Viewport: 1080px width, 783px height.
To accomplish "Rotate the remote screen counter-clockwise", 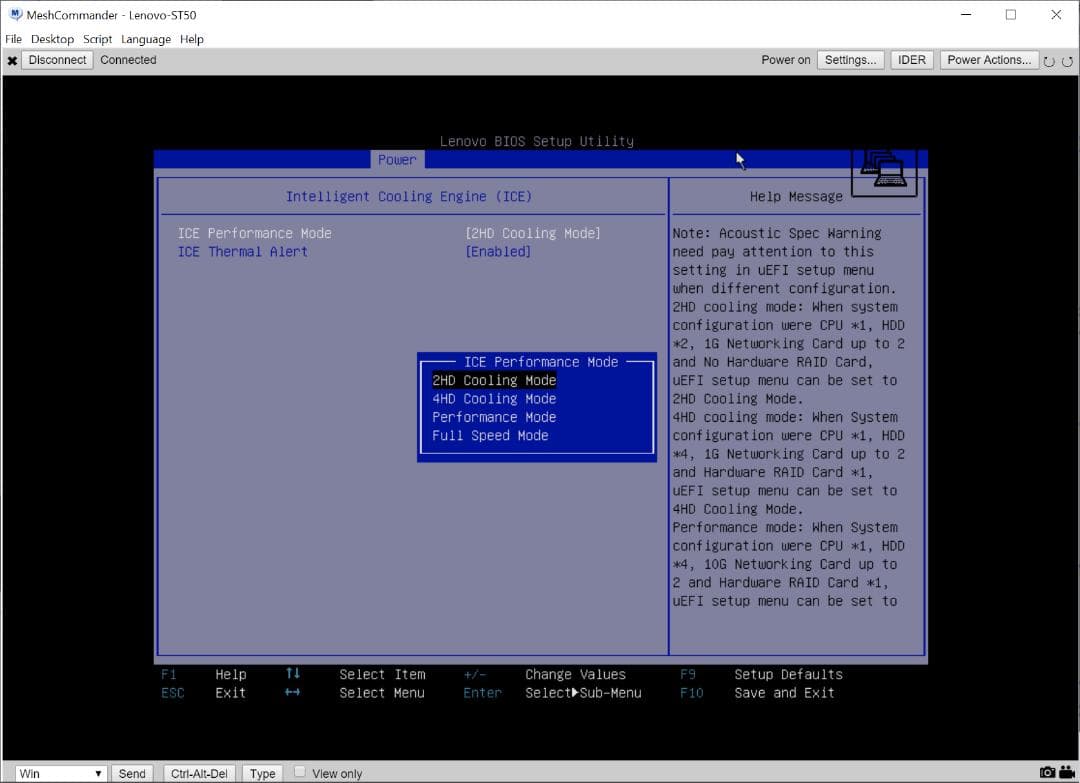I will [x=1049, y=61].
